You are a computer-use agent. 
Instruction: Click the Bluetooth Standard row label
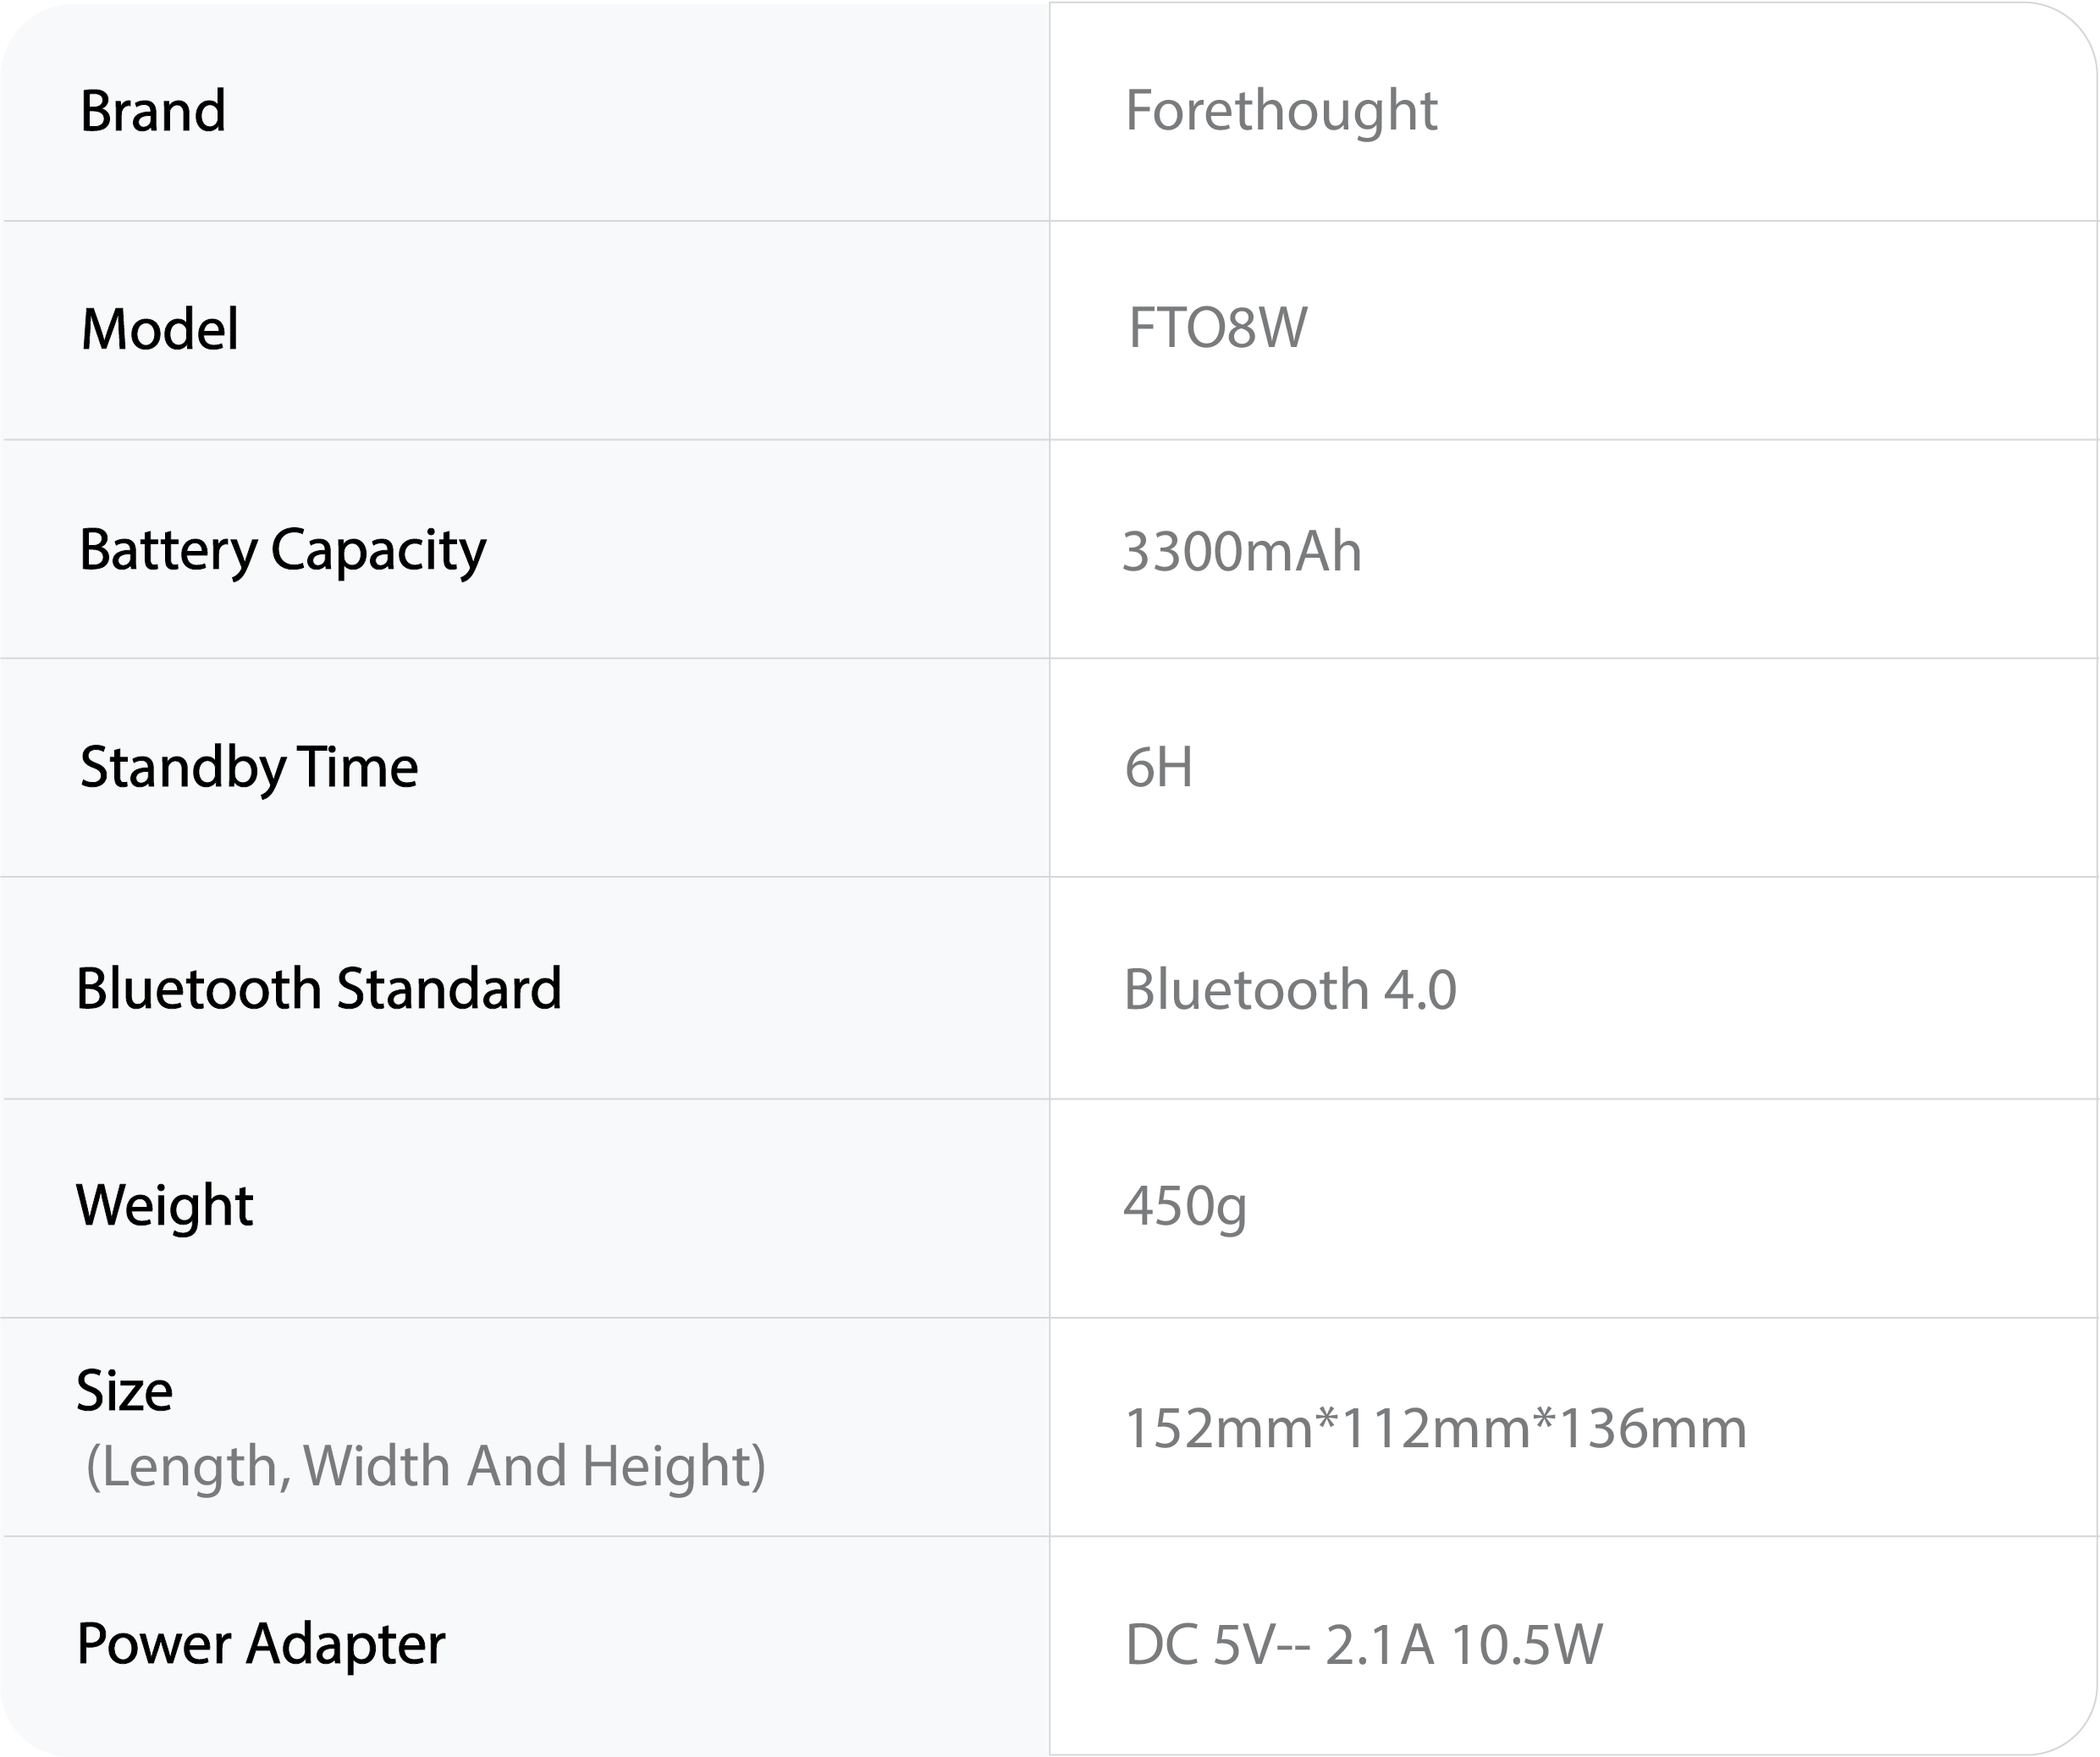pyautogui.click(x=319, y=989)
